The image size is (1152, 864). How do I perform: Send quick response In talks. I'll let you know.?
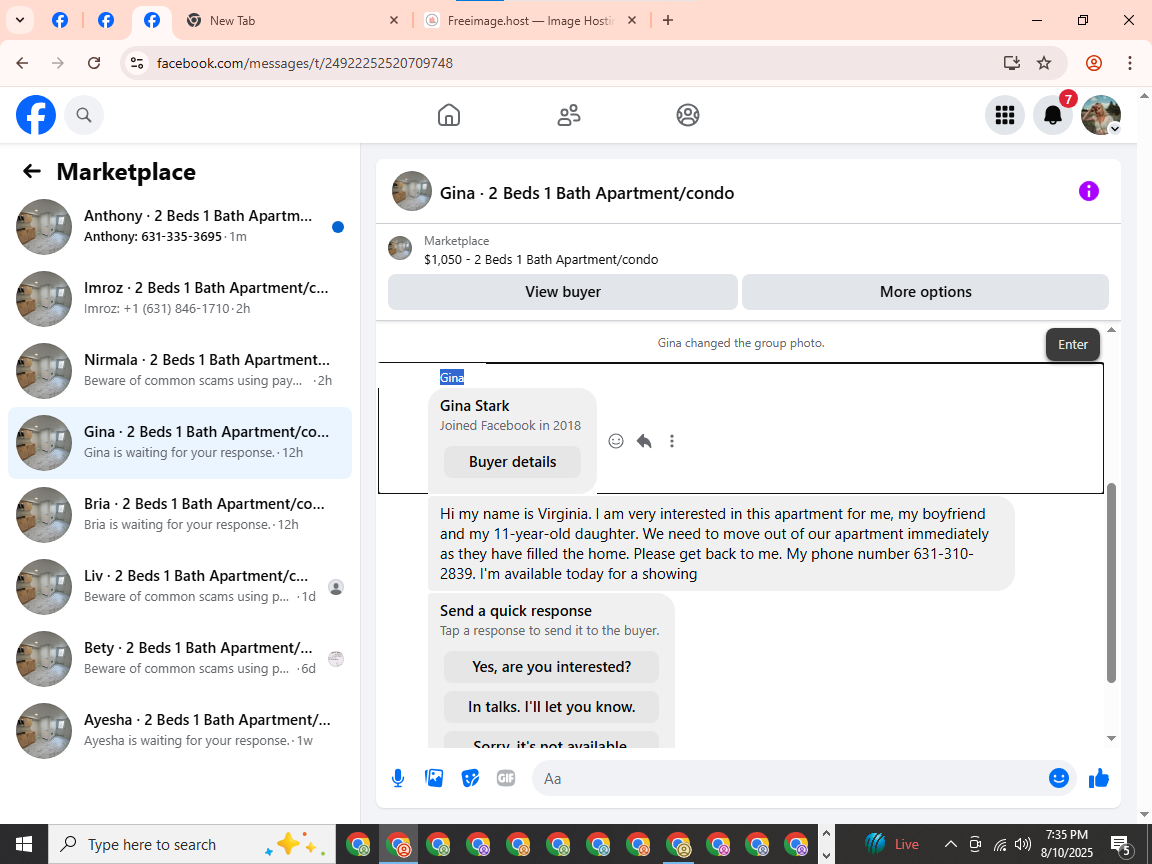point(551,707)
